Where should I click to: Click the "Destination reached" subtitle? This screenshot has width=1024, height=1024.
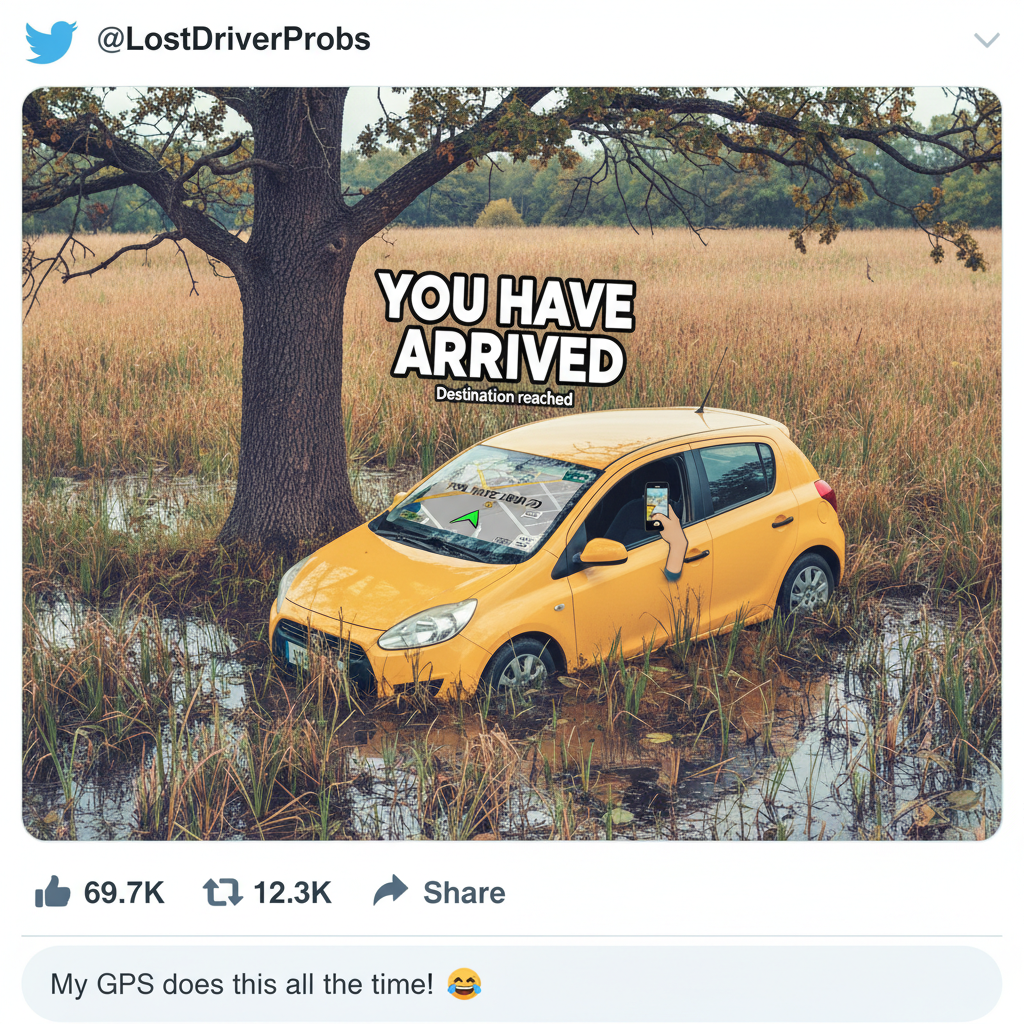[504, 396]
